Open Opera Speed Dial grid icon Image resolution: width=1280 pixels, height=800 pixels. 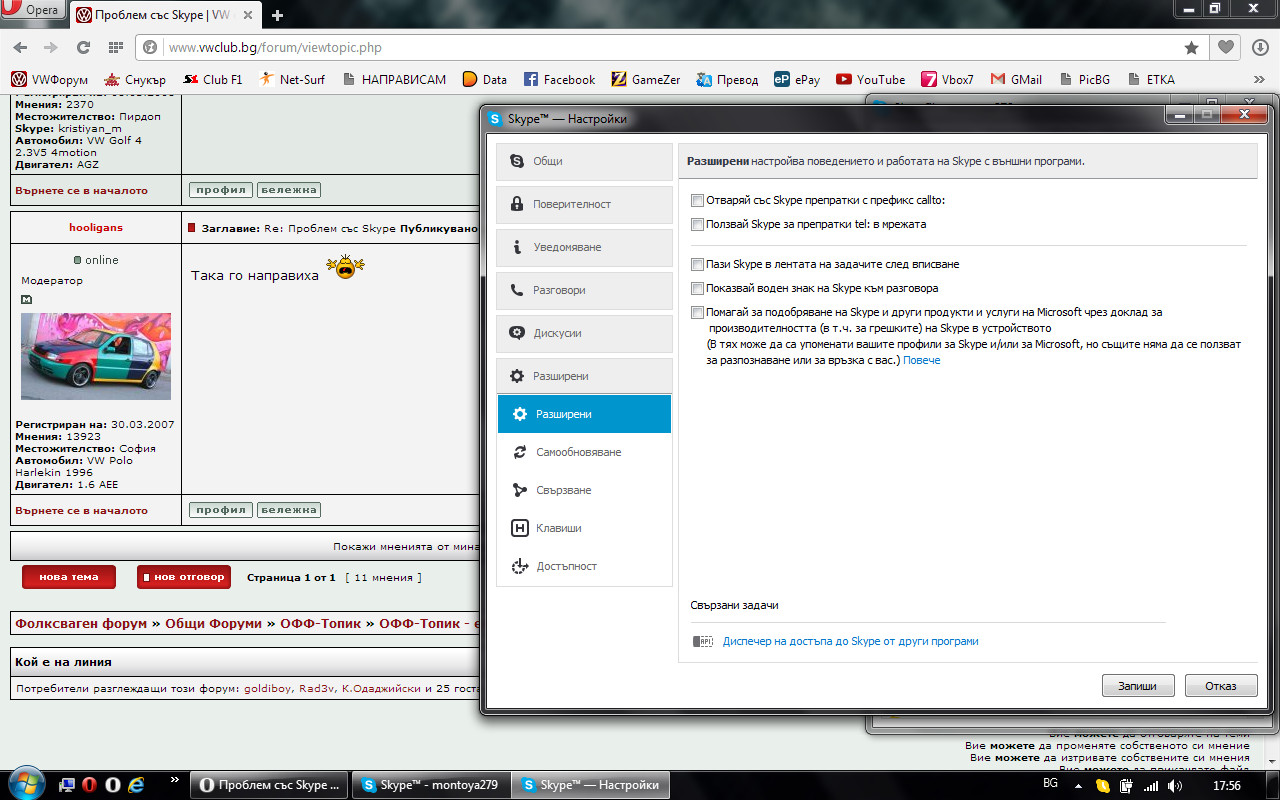click(x=115, y=47)
